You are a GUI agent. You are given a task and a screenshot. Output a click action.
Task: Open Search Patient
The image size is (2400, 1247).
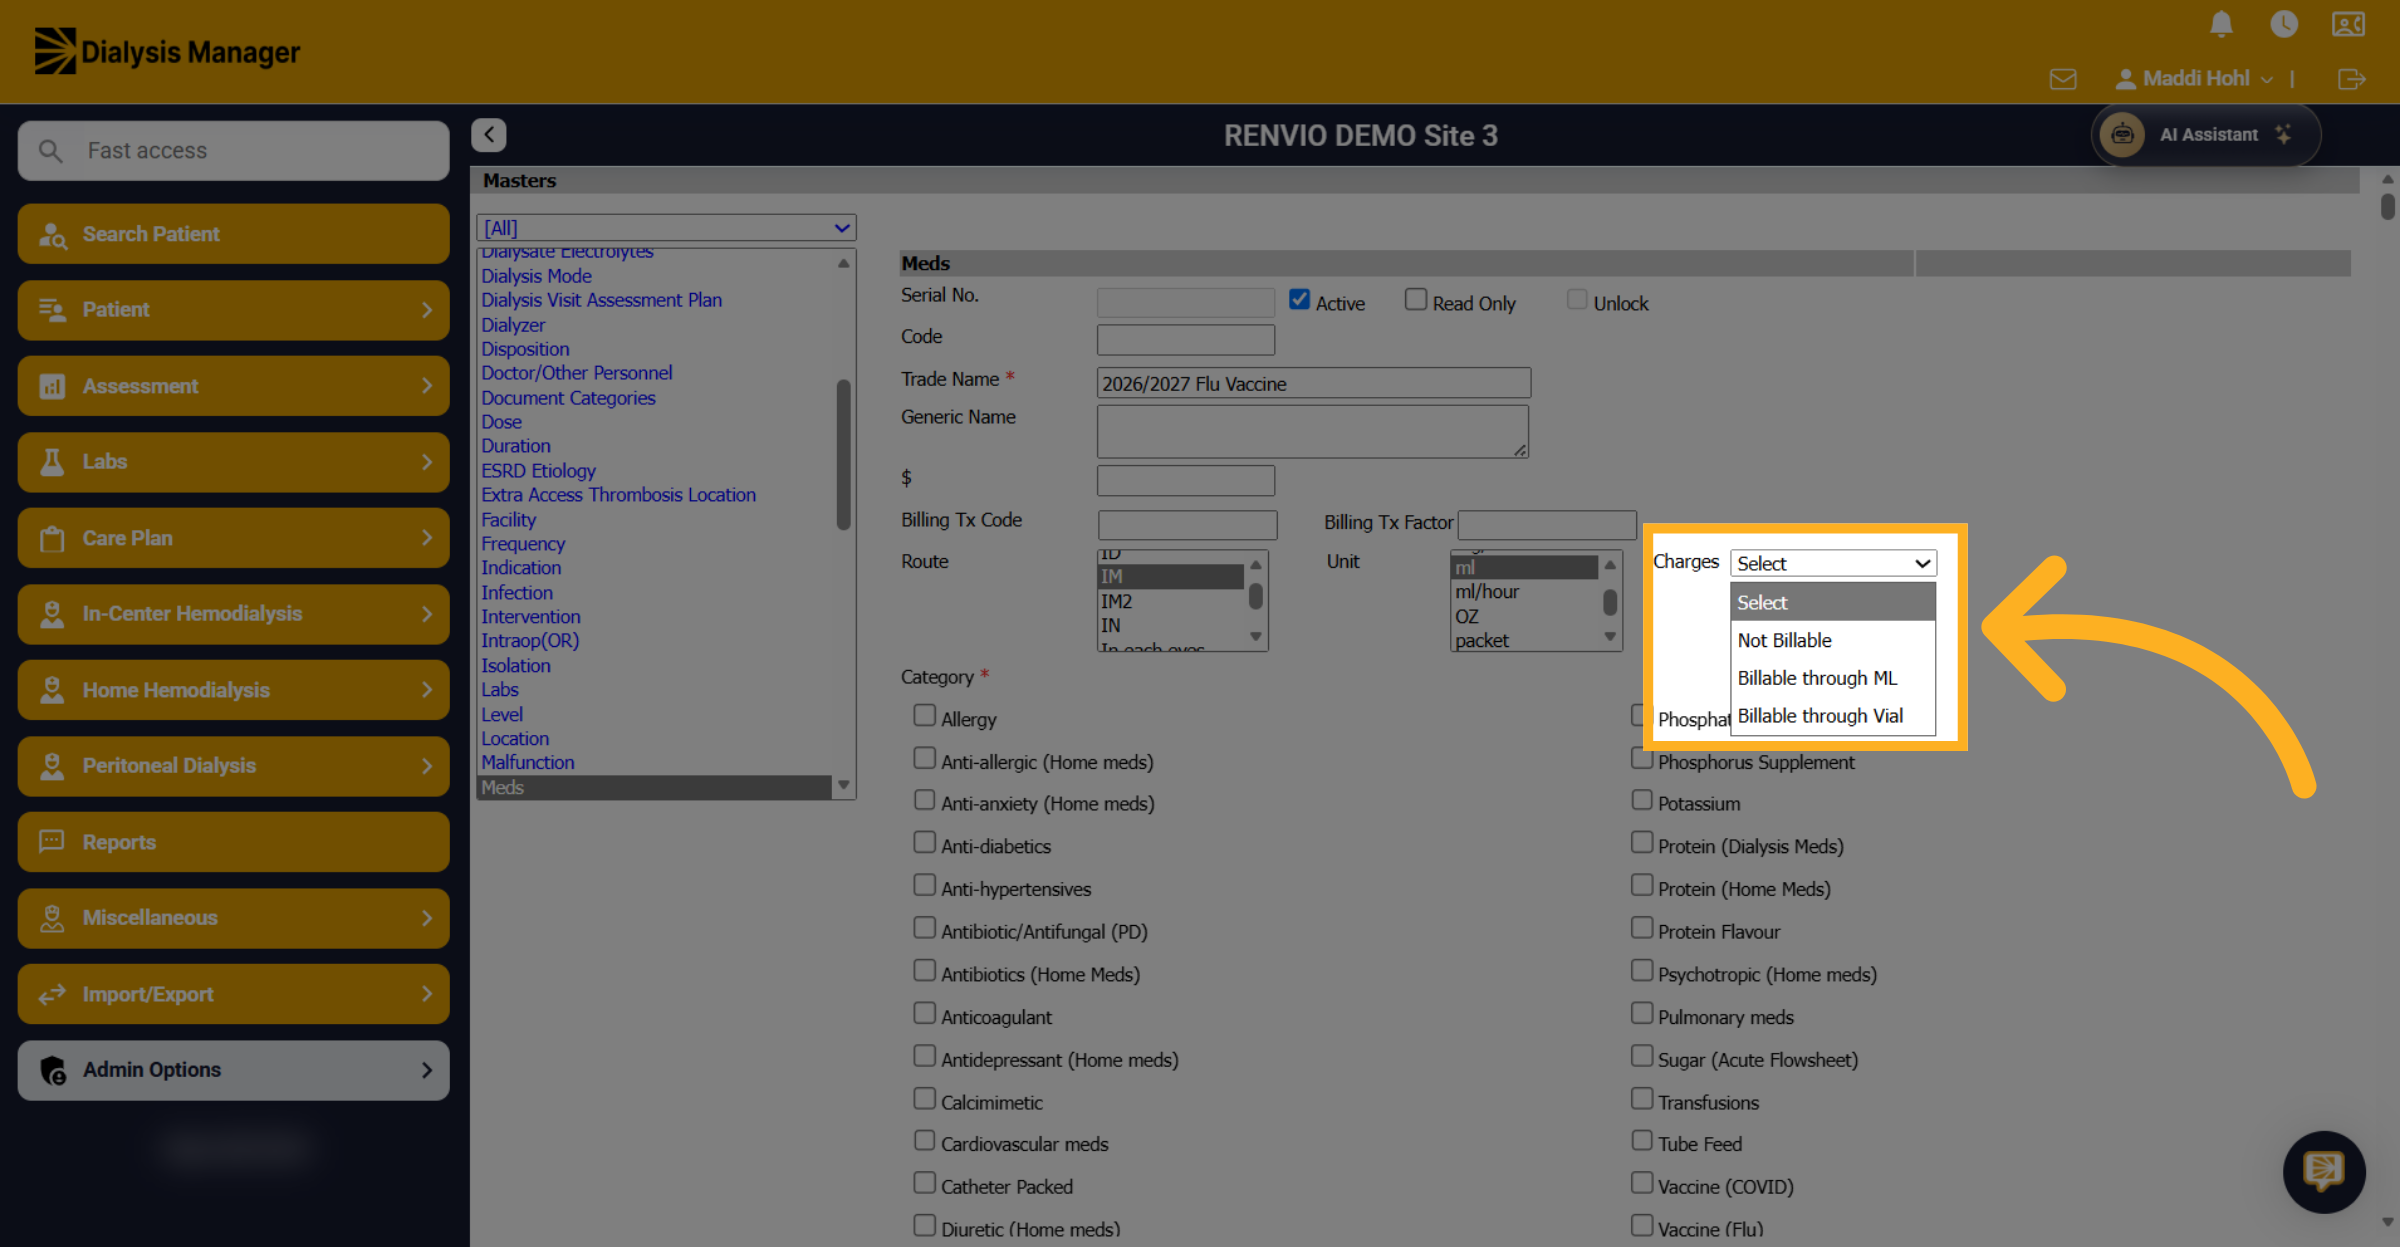pyautogui.click(x=233, y=234)
